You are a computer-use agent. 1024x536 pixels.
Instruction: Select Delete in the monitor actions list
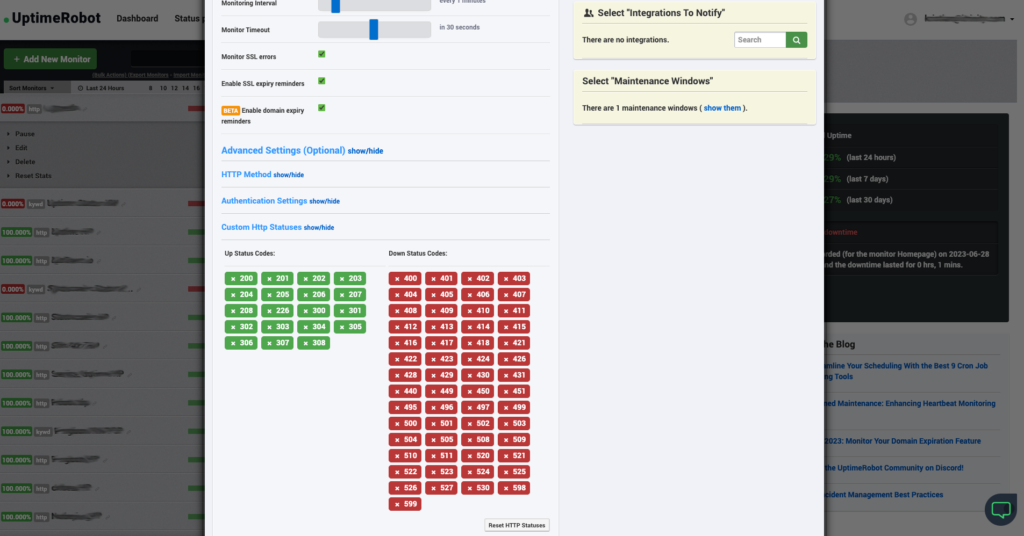coord(25,162)
